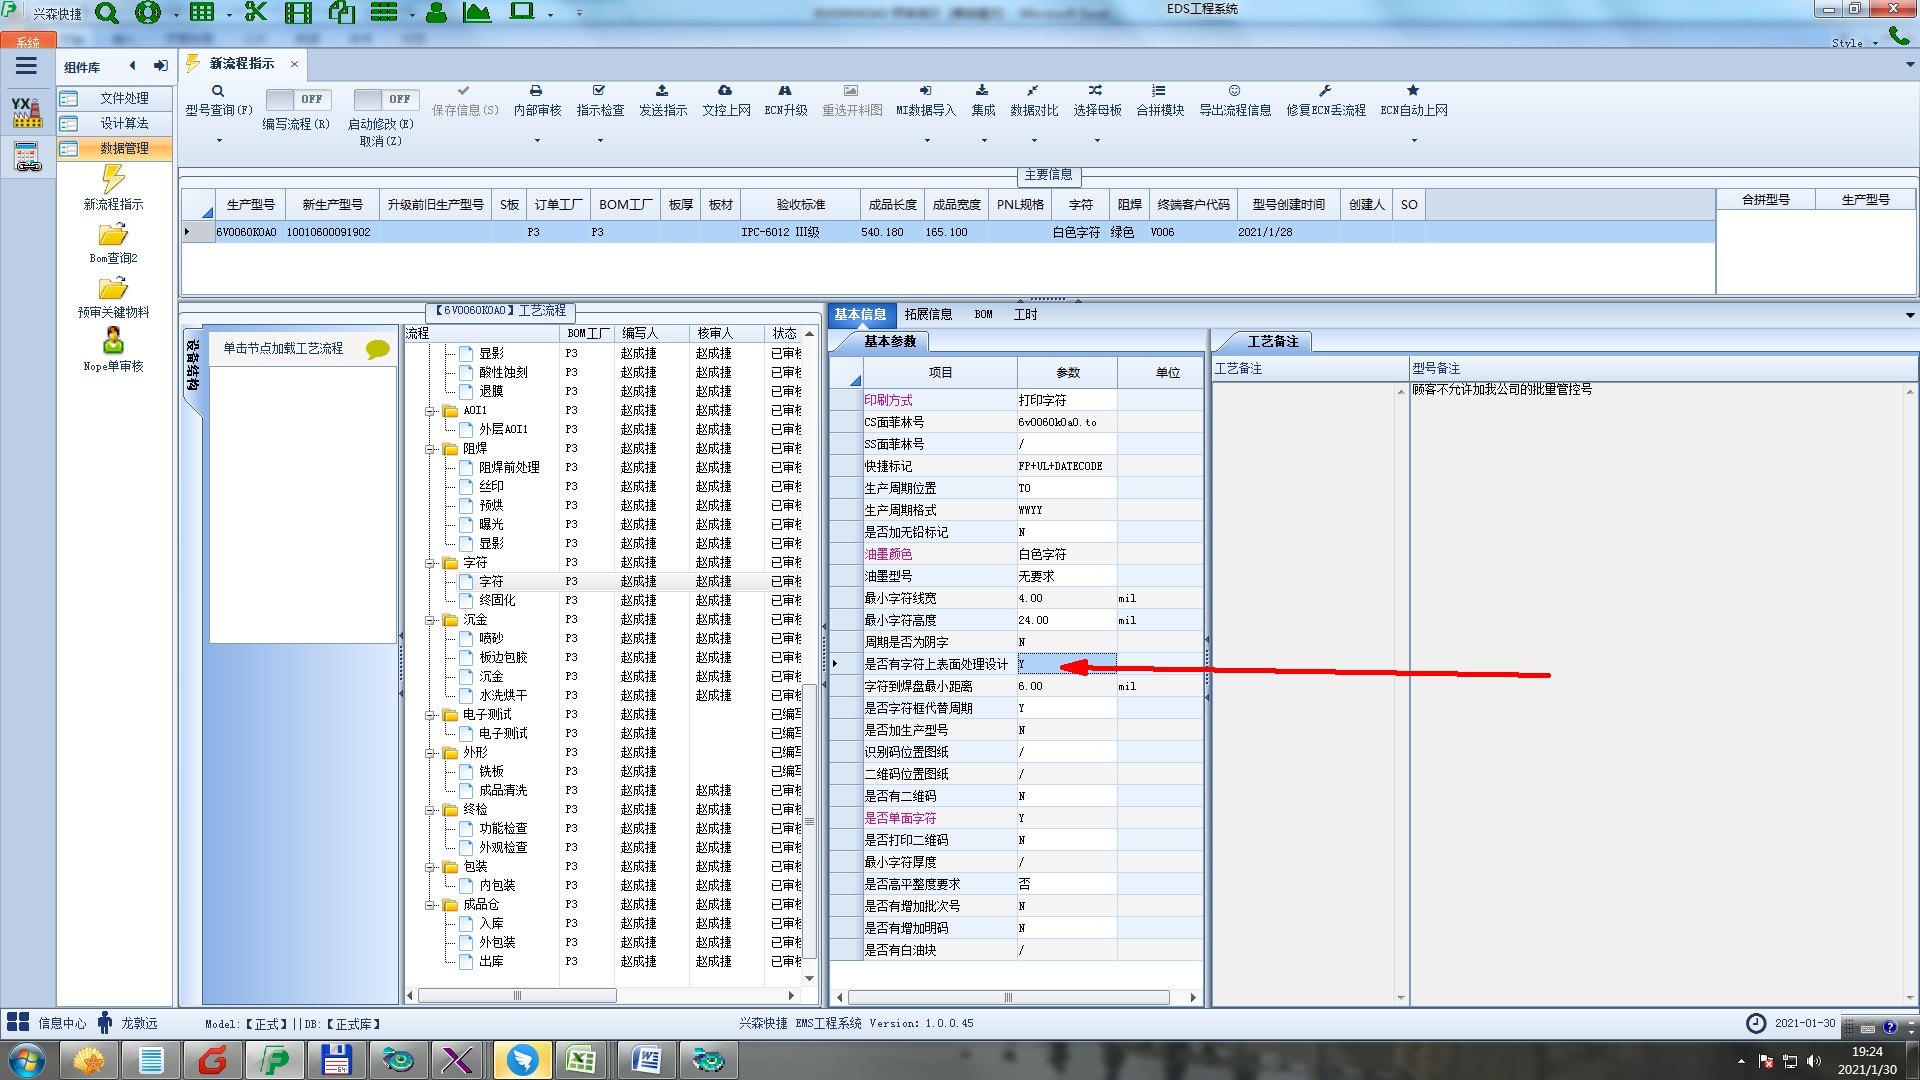Collapse the 阻焊 tree folder
The height and width of the screenshot is (1080, 1920).
430,449
